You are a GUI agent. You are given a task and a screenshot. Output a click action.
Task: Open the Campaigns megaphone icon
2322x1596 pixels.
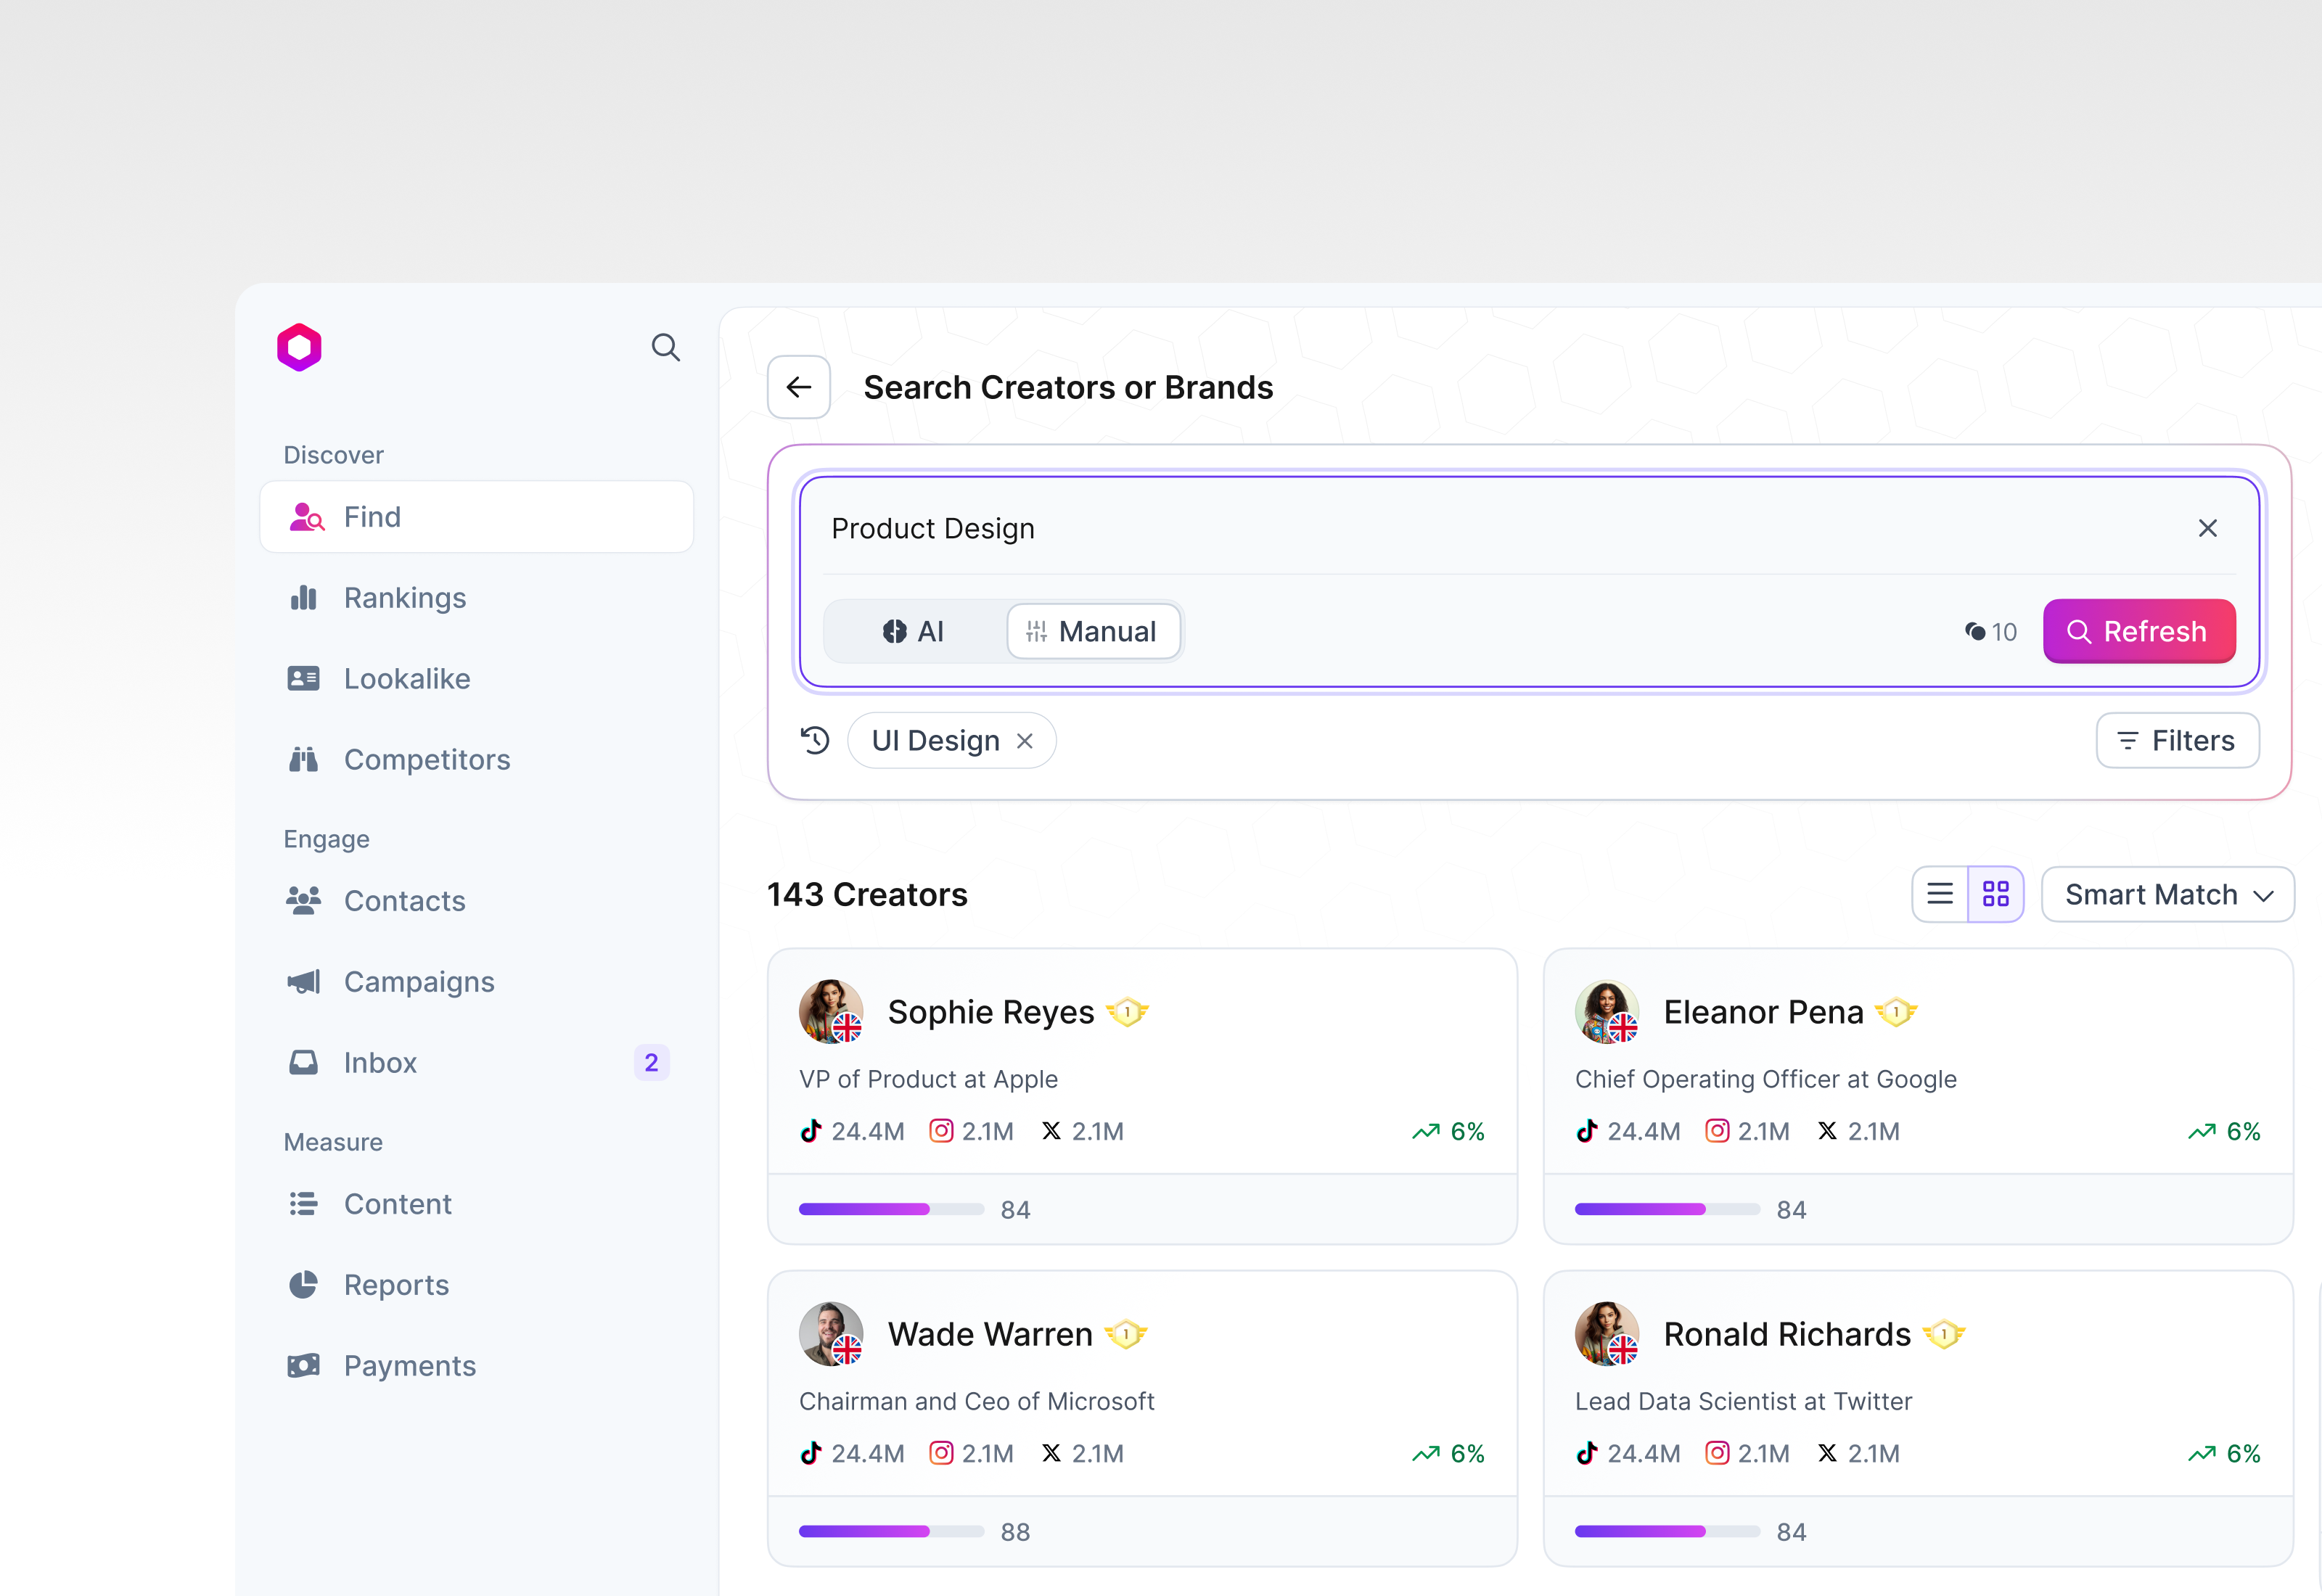coord(303,981)
